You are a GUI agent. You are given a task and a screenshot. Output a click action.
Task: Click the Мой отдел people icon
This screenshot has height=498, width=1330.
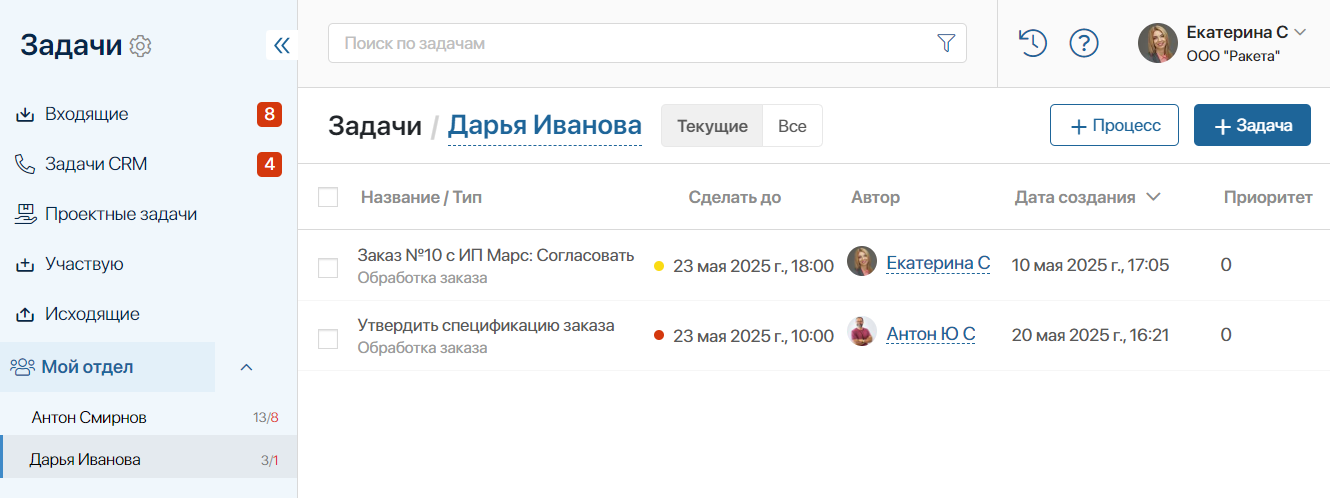22,367
